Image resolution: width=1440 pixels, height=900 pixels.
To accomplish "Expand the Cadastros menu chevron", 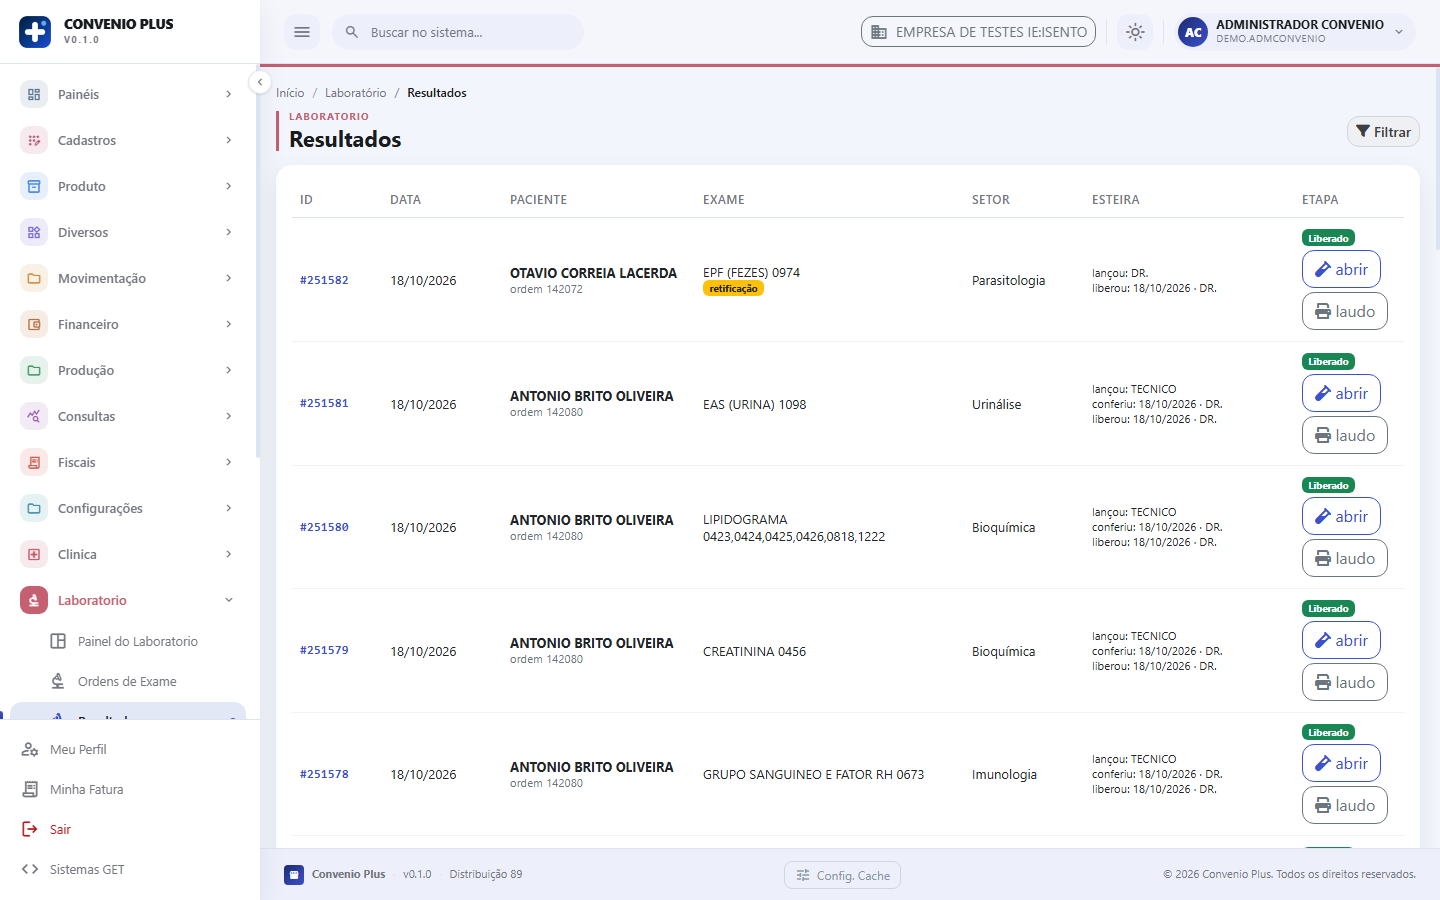I will [229, 140].
